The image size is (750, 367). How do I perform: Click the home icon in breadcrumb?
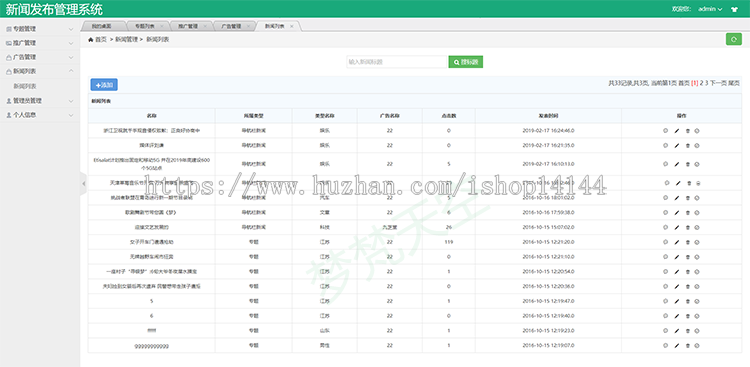click(x=90, y=40)
